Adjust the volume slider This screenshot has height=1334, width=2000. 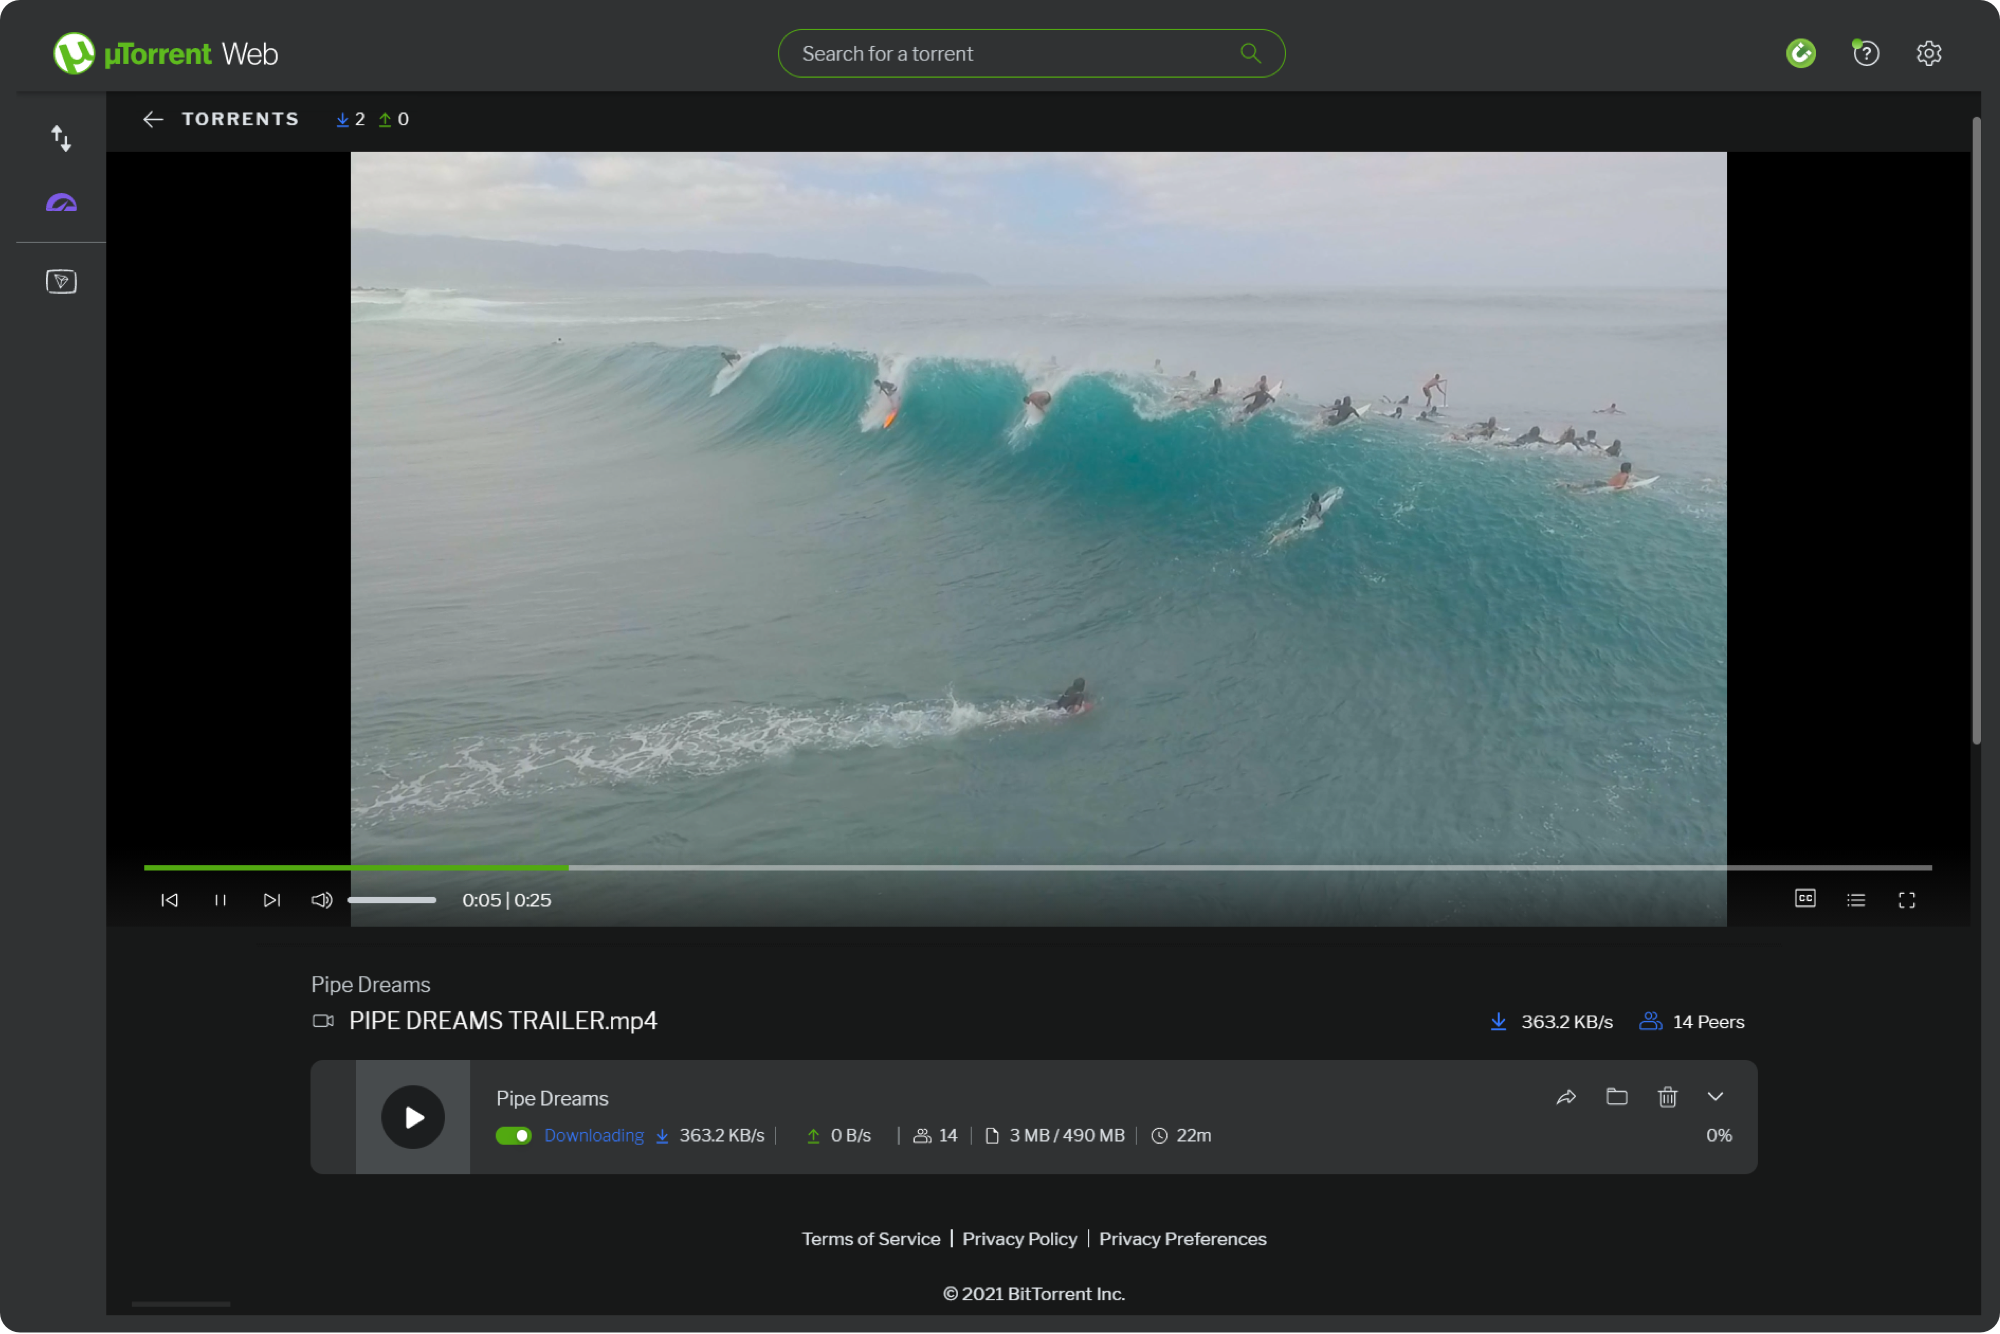392,899
